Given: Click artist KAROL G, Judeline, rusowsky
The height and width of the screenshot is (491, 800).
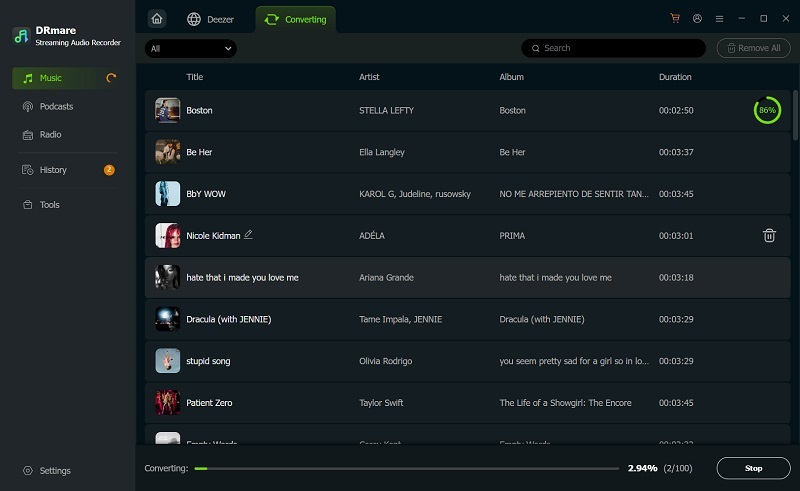Looking at the screenshot, I should pyautogui.click(x=415, y=194).
